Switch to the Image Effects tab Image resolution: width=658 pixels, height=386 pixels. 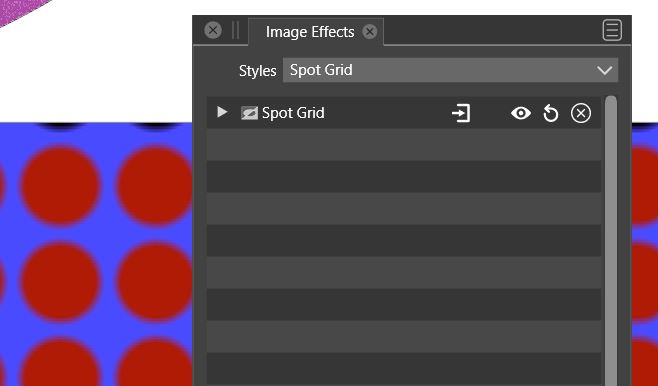(x=310, y=32)
